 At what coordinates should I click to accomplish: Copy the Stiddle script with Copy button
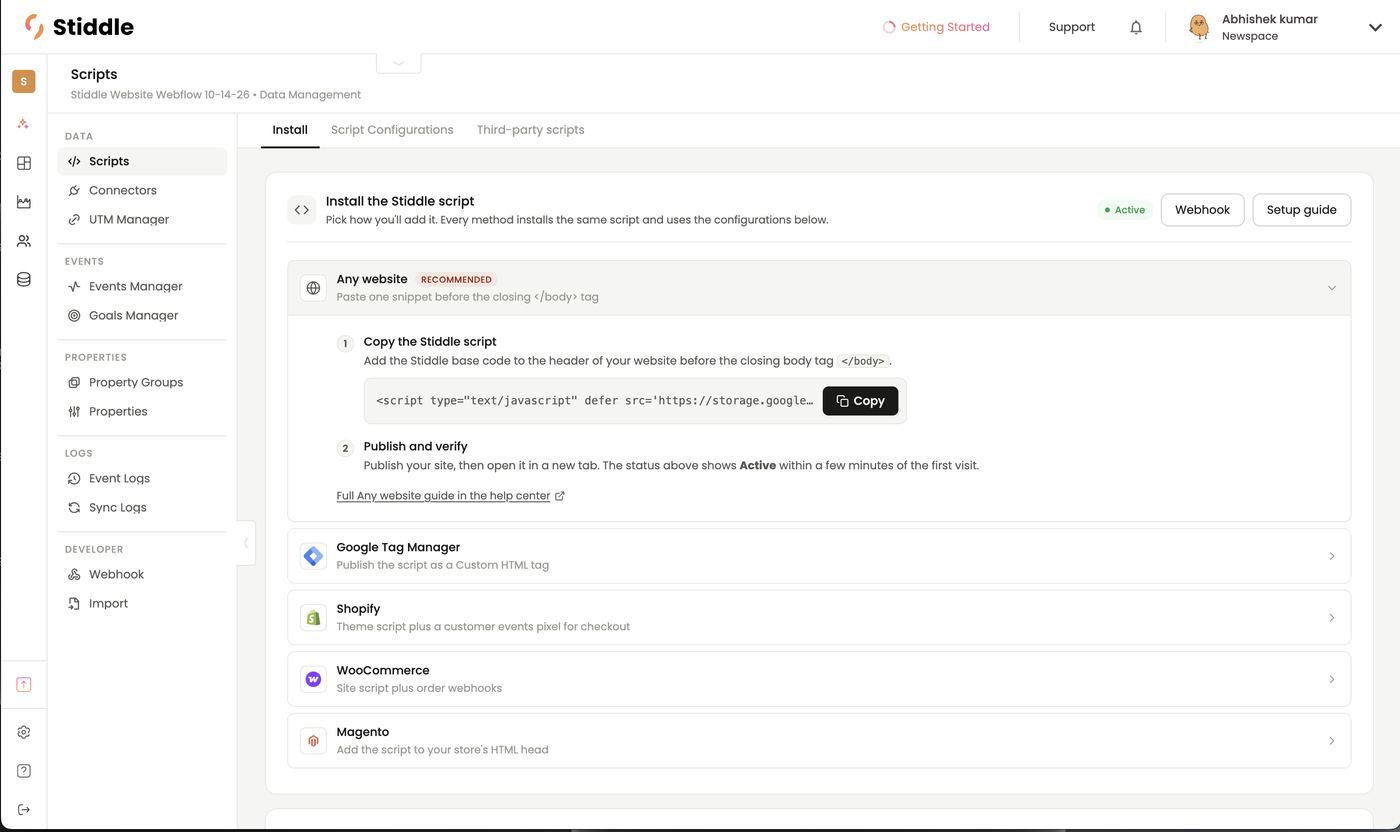tap(860, 401)
